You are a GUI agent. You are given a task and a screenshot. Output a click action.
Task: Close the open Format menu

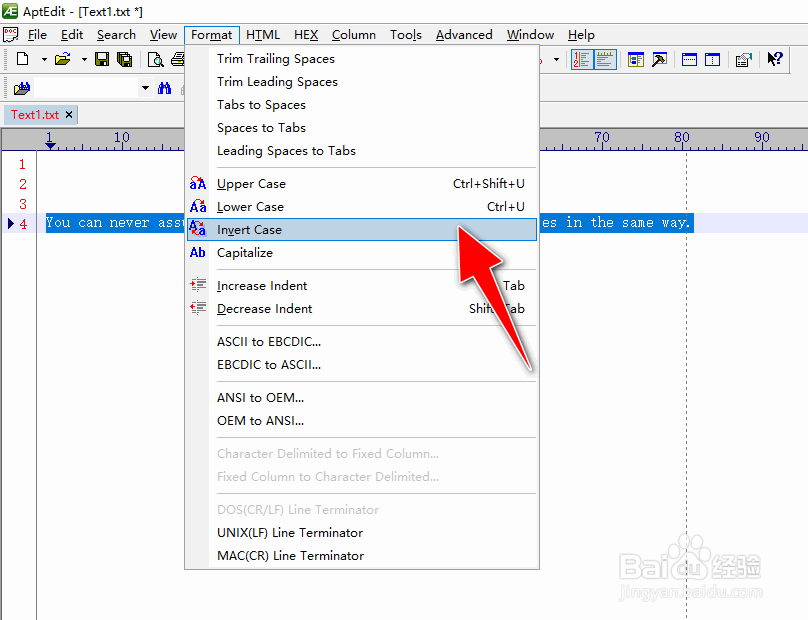pos(212,35)
